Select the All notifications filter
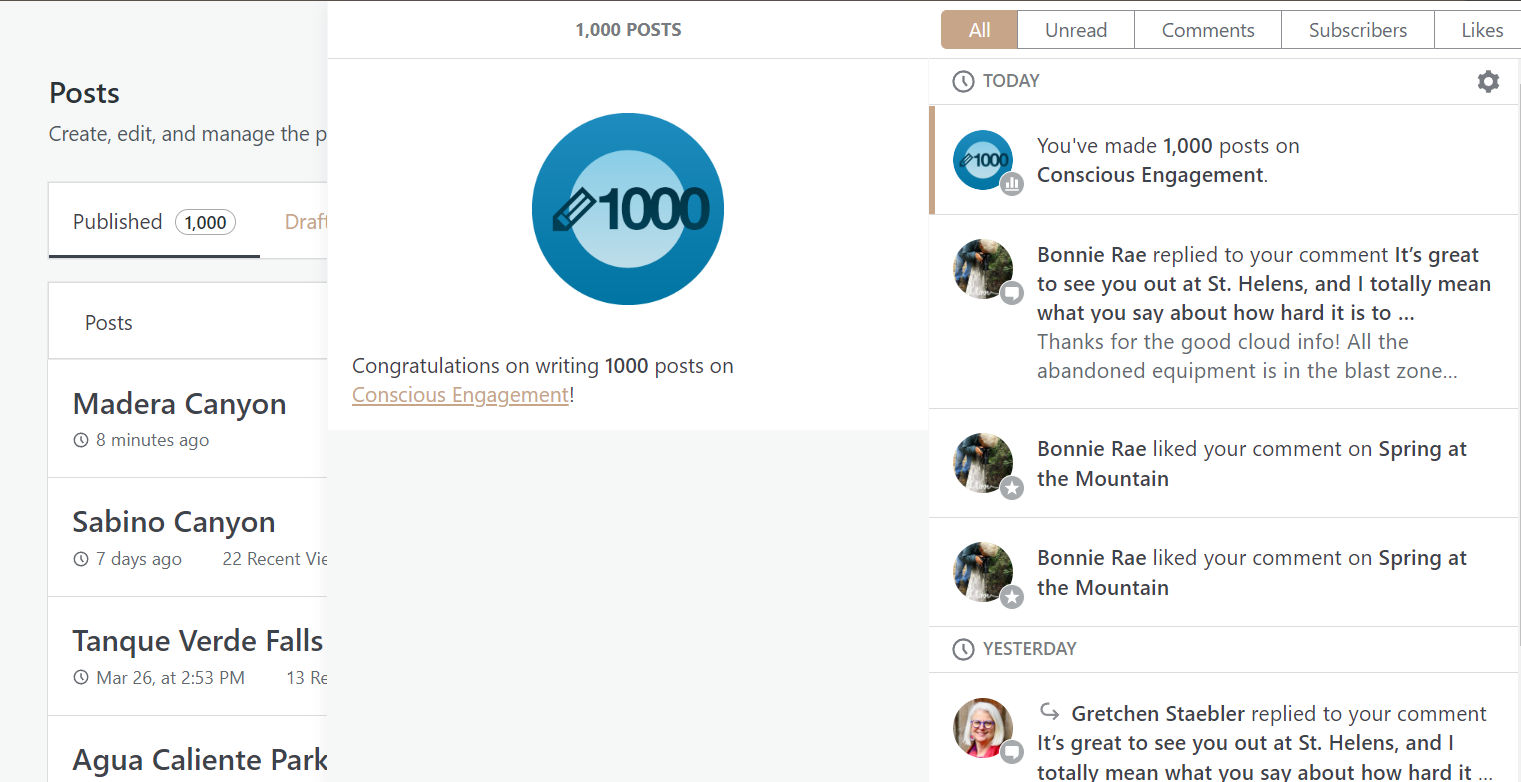This screenshot has width=1521, height=782. [979, 30]
